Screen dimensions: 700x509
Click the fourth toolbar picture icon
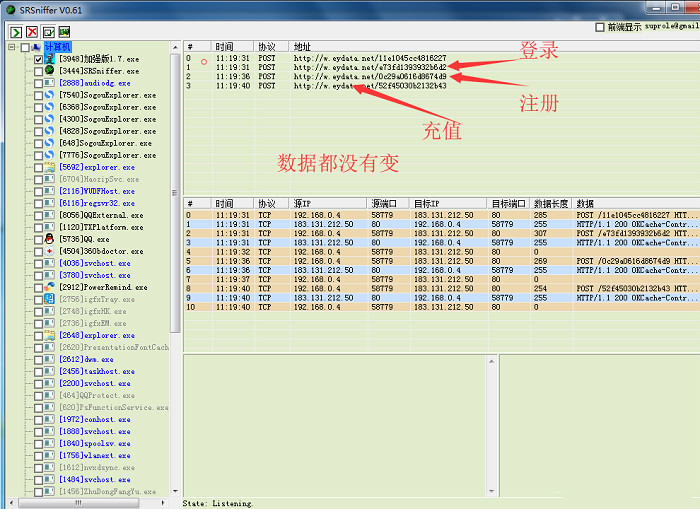click(65, 32)
